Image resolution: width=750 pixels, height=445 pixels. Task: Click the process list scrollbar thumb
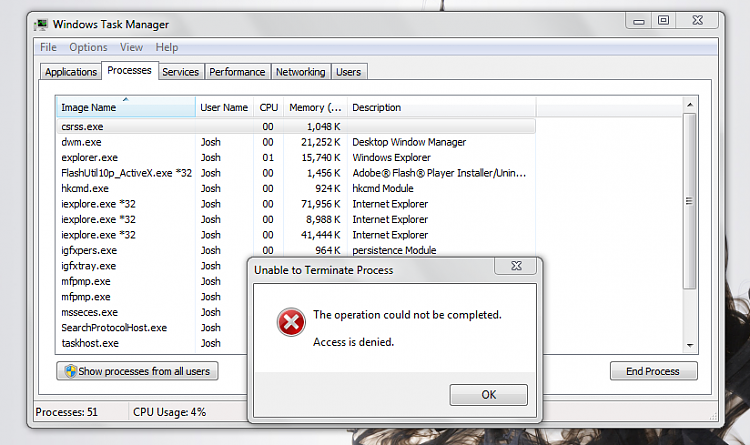point(689,201)
